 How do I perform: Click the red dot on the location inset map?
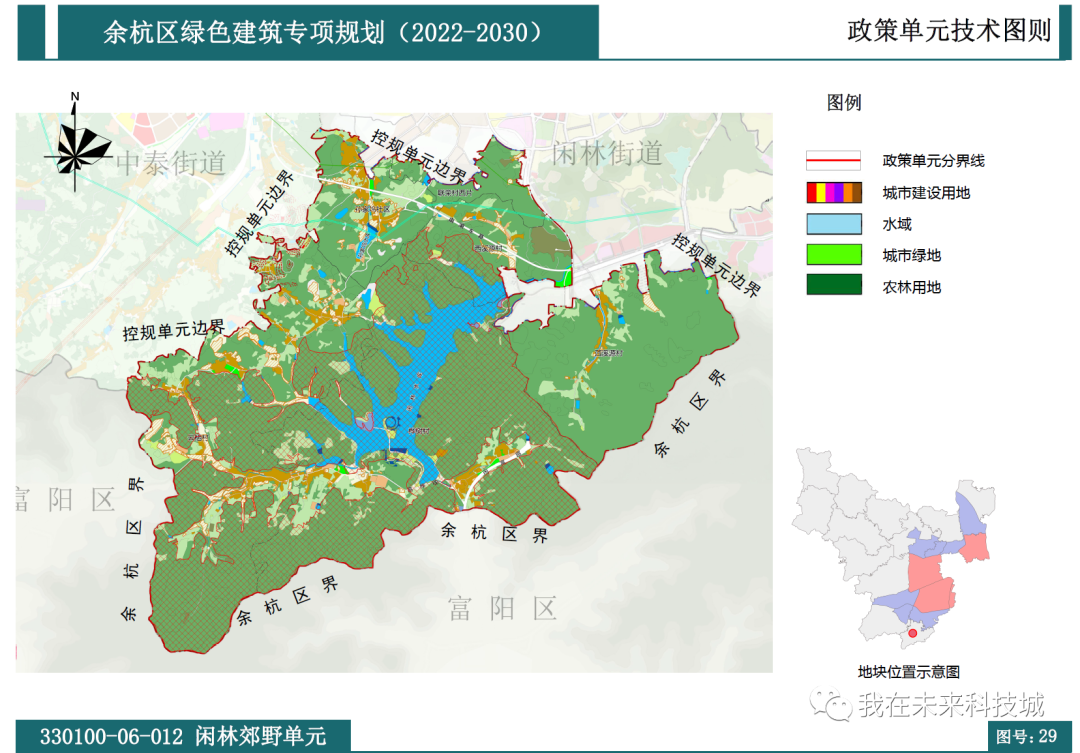coord(913,632)
